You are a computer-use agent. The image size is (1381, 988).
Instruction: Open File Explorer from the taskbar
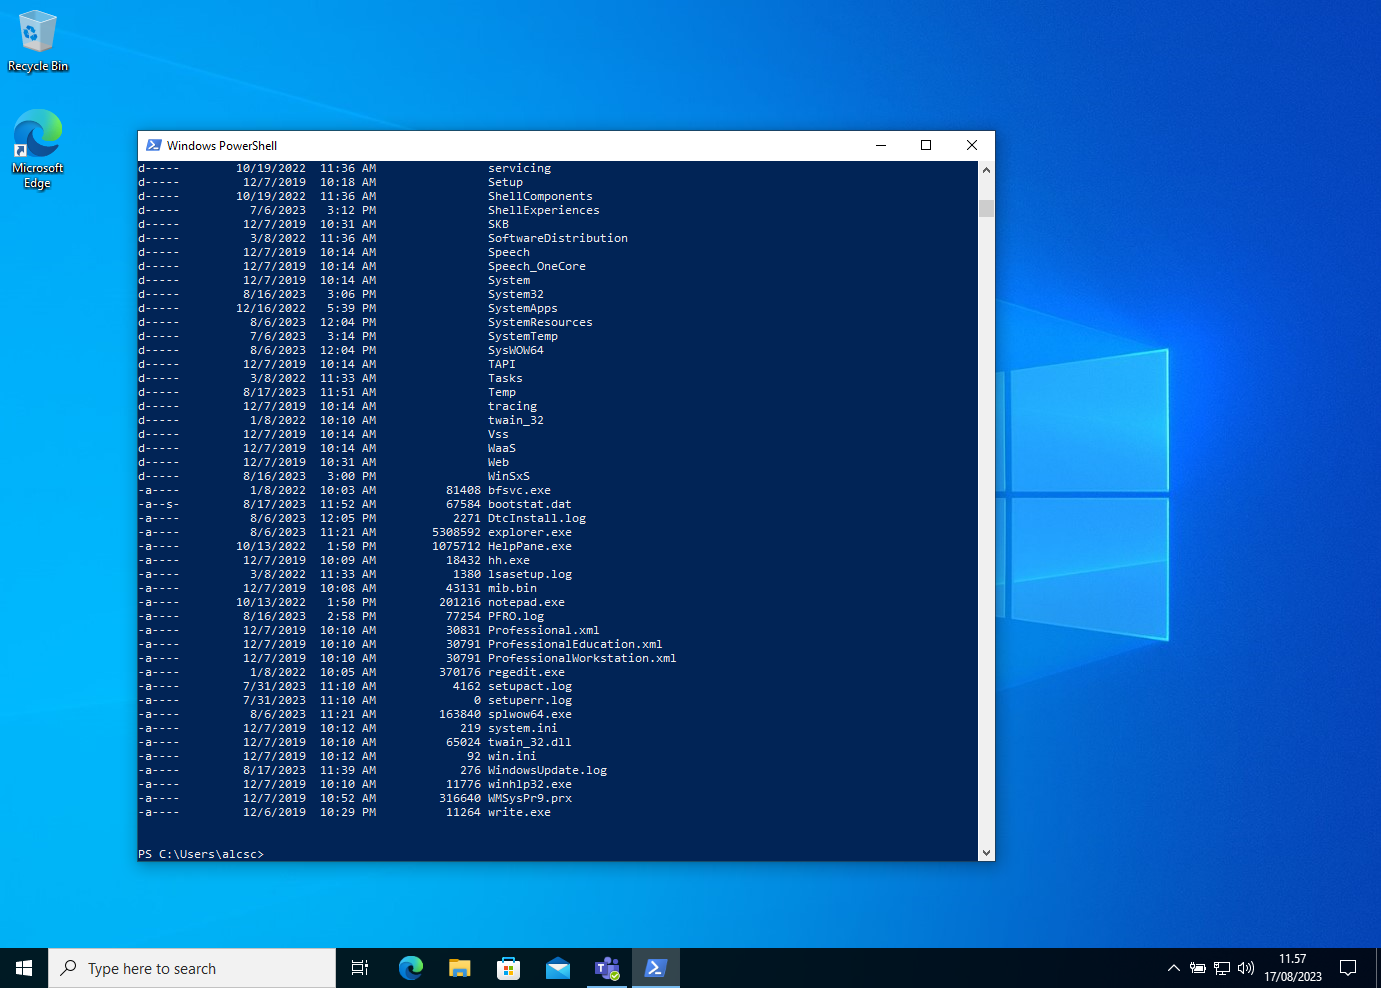(x=459, y=967)
